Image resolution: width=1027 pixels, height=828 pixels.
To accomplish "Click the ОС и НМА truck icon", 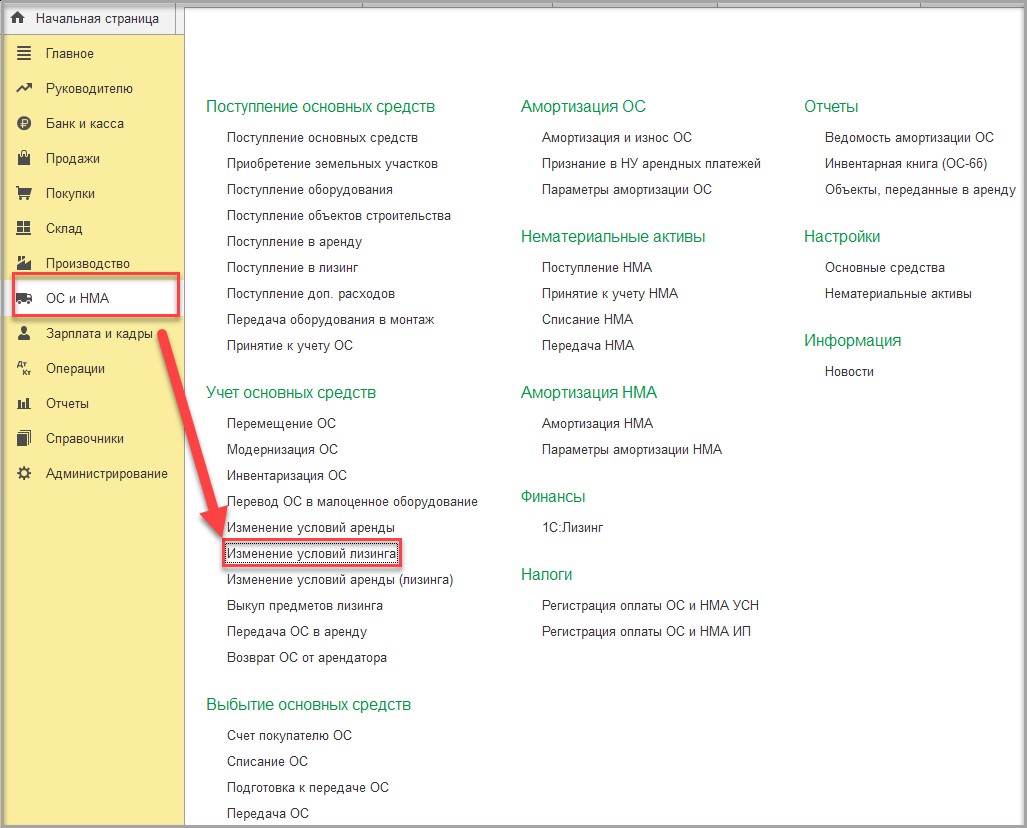I will point(24,298).
